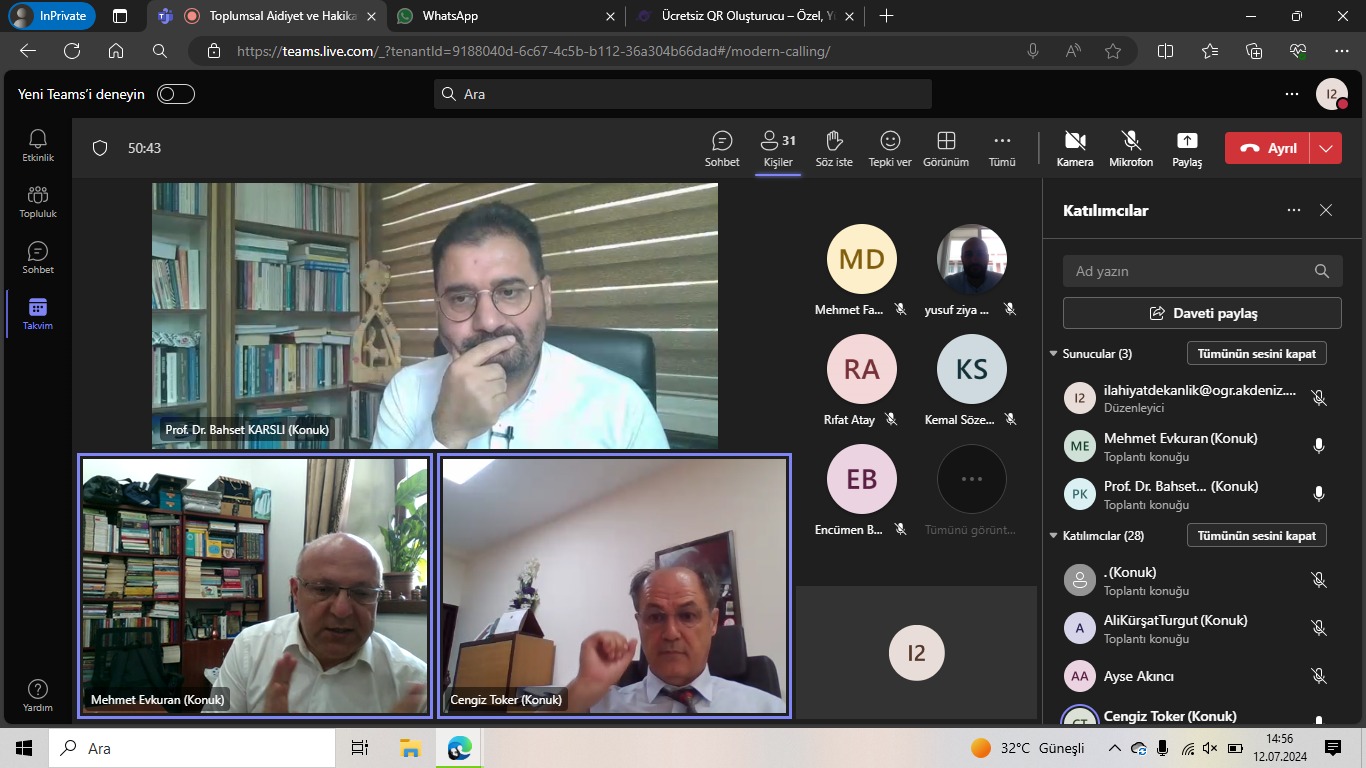
Task: Open Topluluk in the left sidebar
Action: pos(38,201)
